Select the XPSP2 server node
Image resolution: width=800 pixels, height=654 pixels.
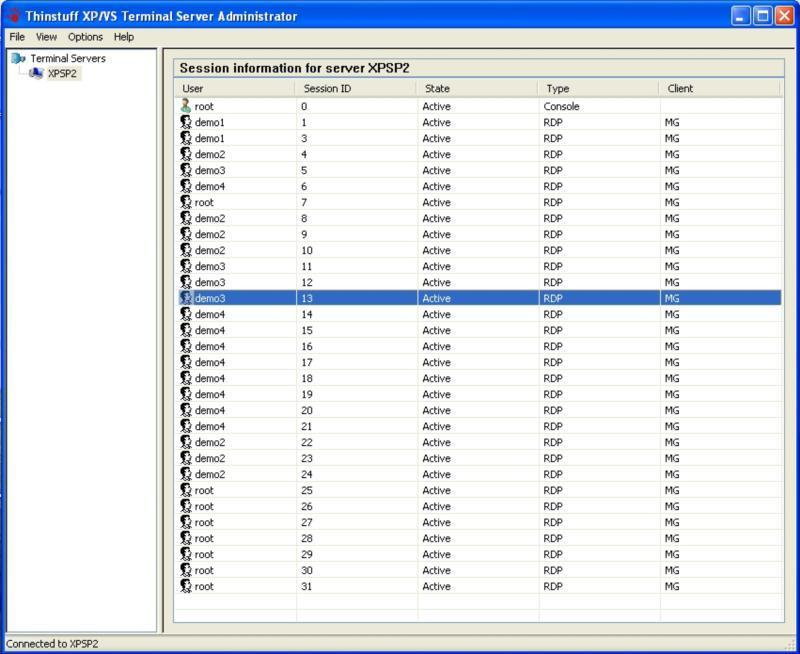[x=62, y=73]
